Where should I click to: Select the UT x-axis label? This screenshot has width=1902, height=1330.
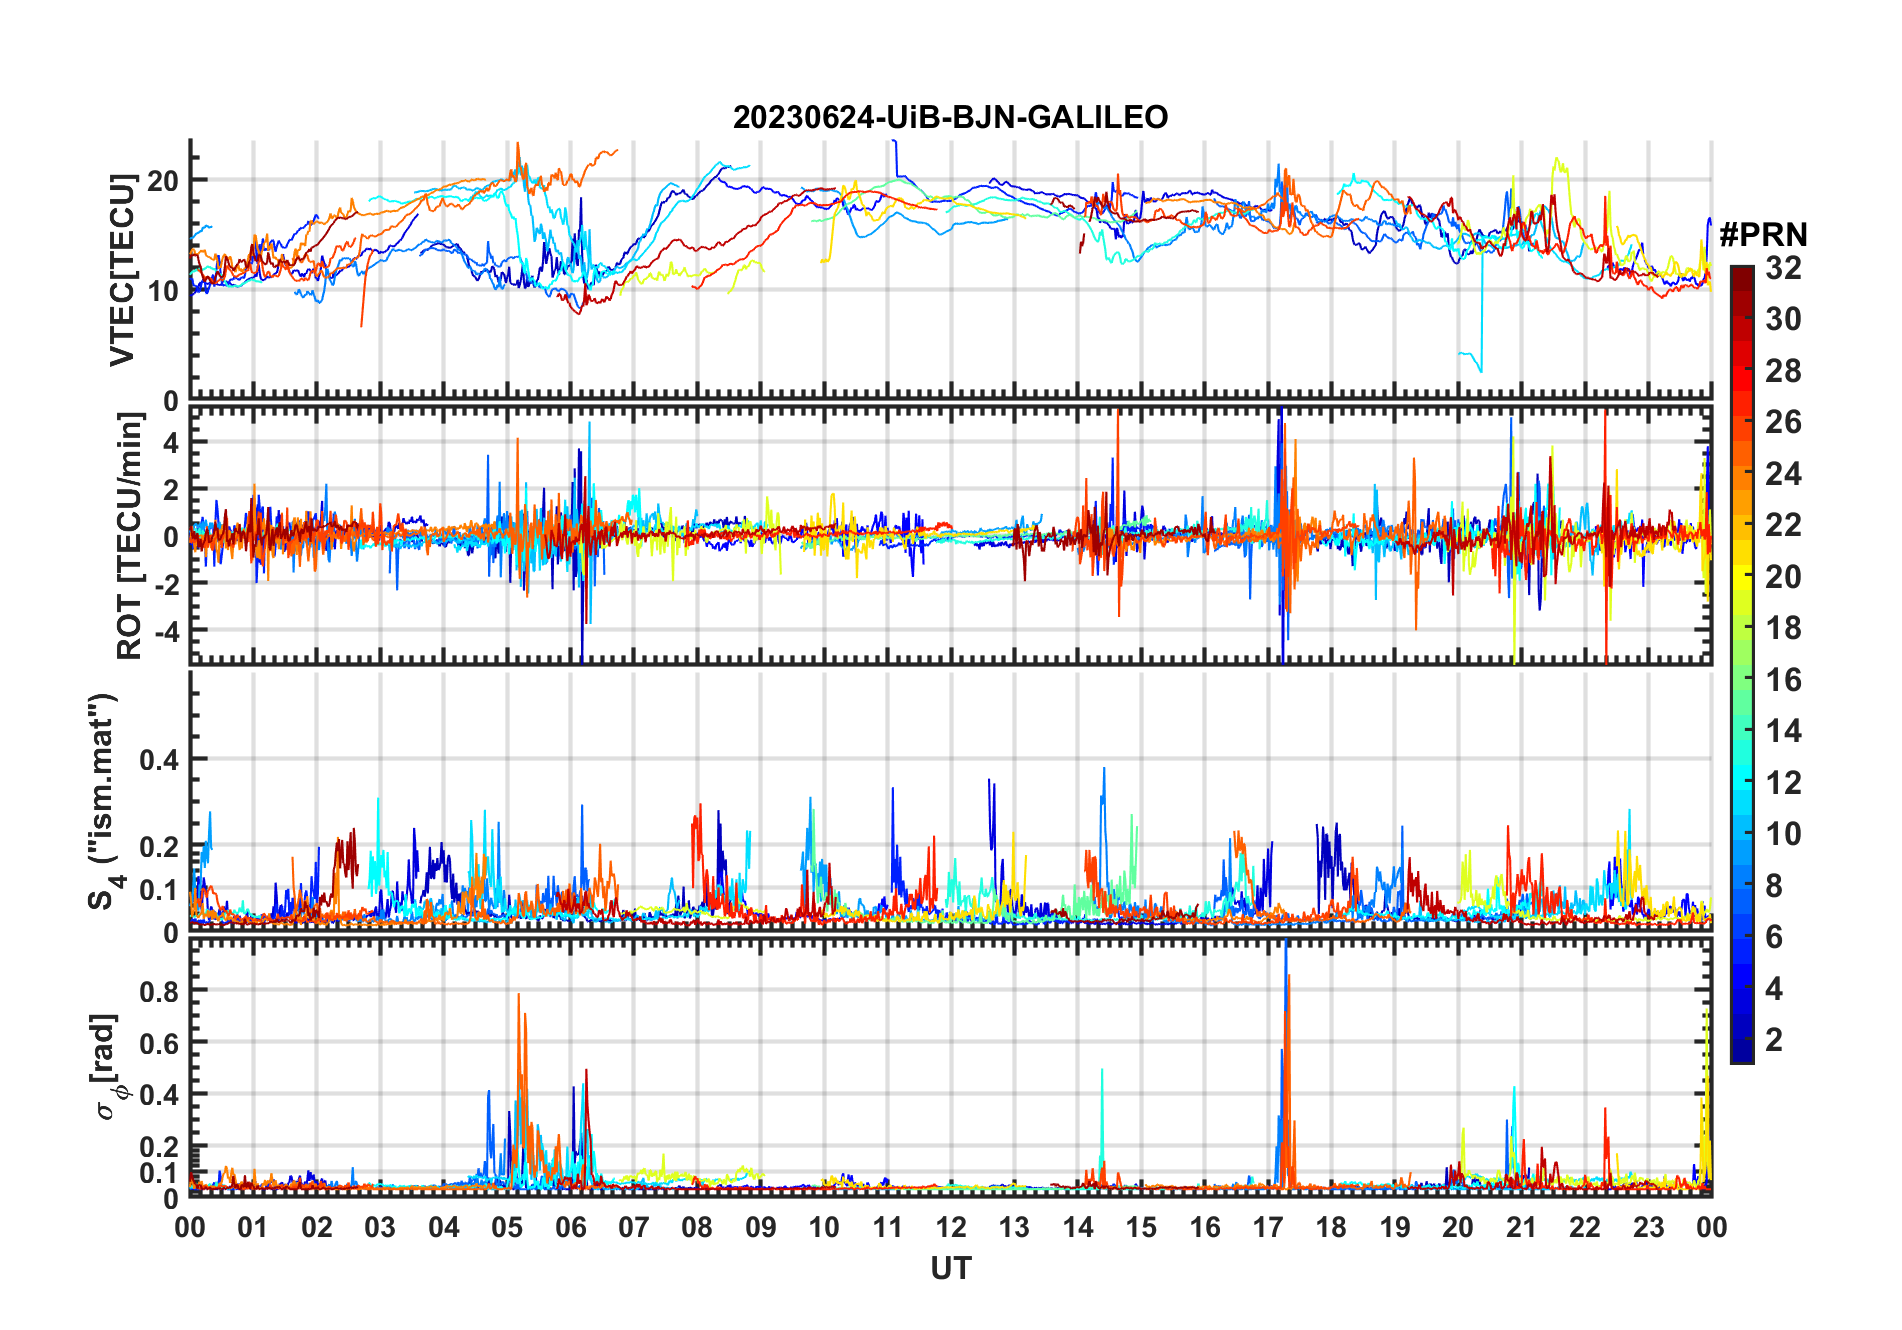click(950, 1269)
